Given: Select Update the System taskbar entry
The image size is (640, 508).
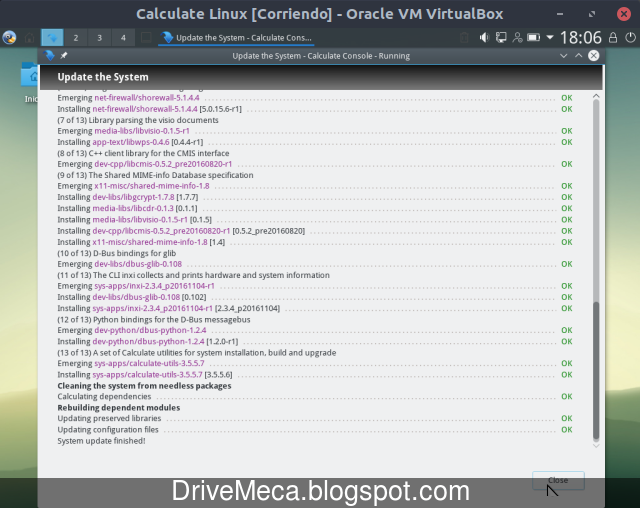Looking at the screenshot, I should [x=236, y=38].
